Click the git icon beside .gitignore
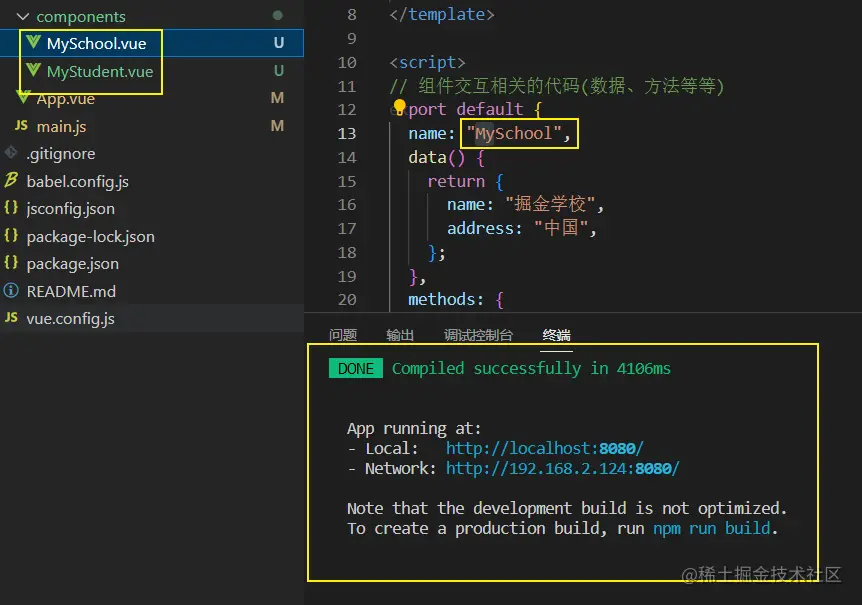This screenshot has width=862, height=605. click(x=10, y=152)
